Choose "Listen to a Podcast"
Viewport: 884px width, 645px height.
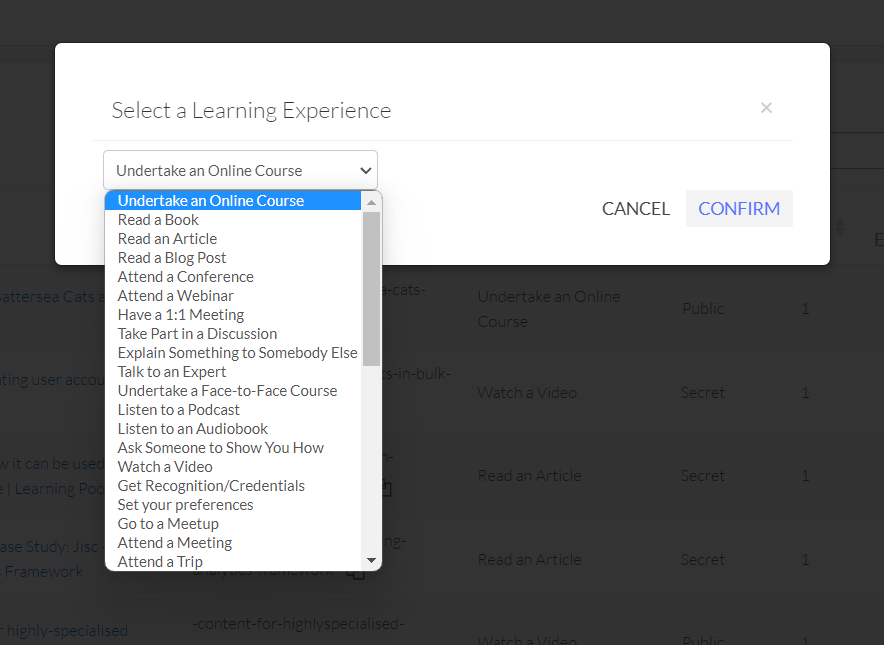pyautogui.click(x=178, y=409)
